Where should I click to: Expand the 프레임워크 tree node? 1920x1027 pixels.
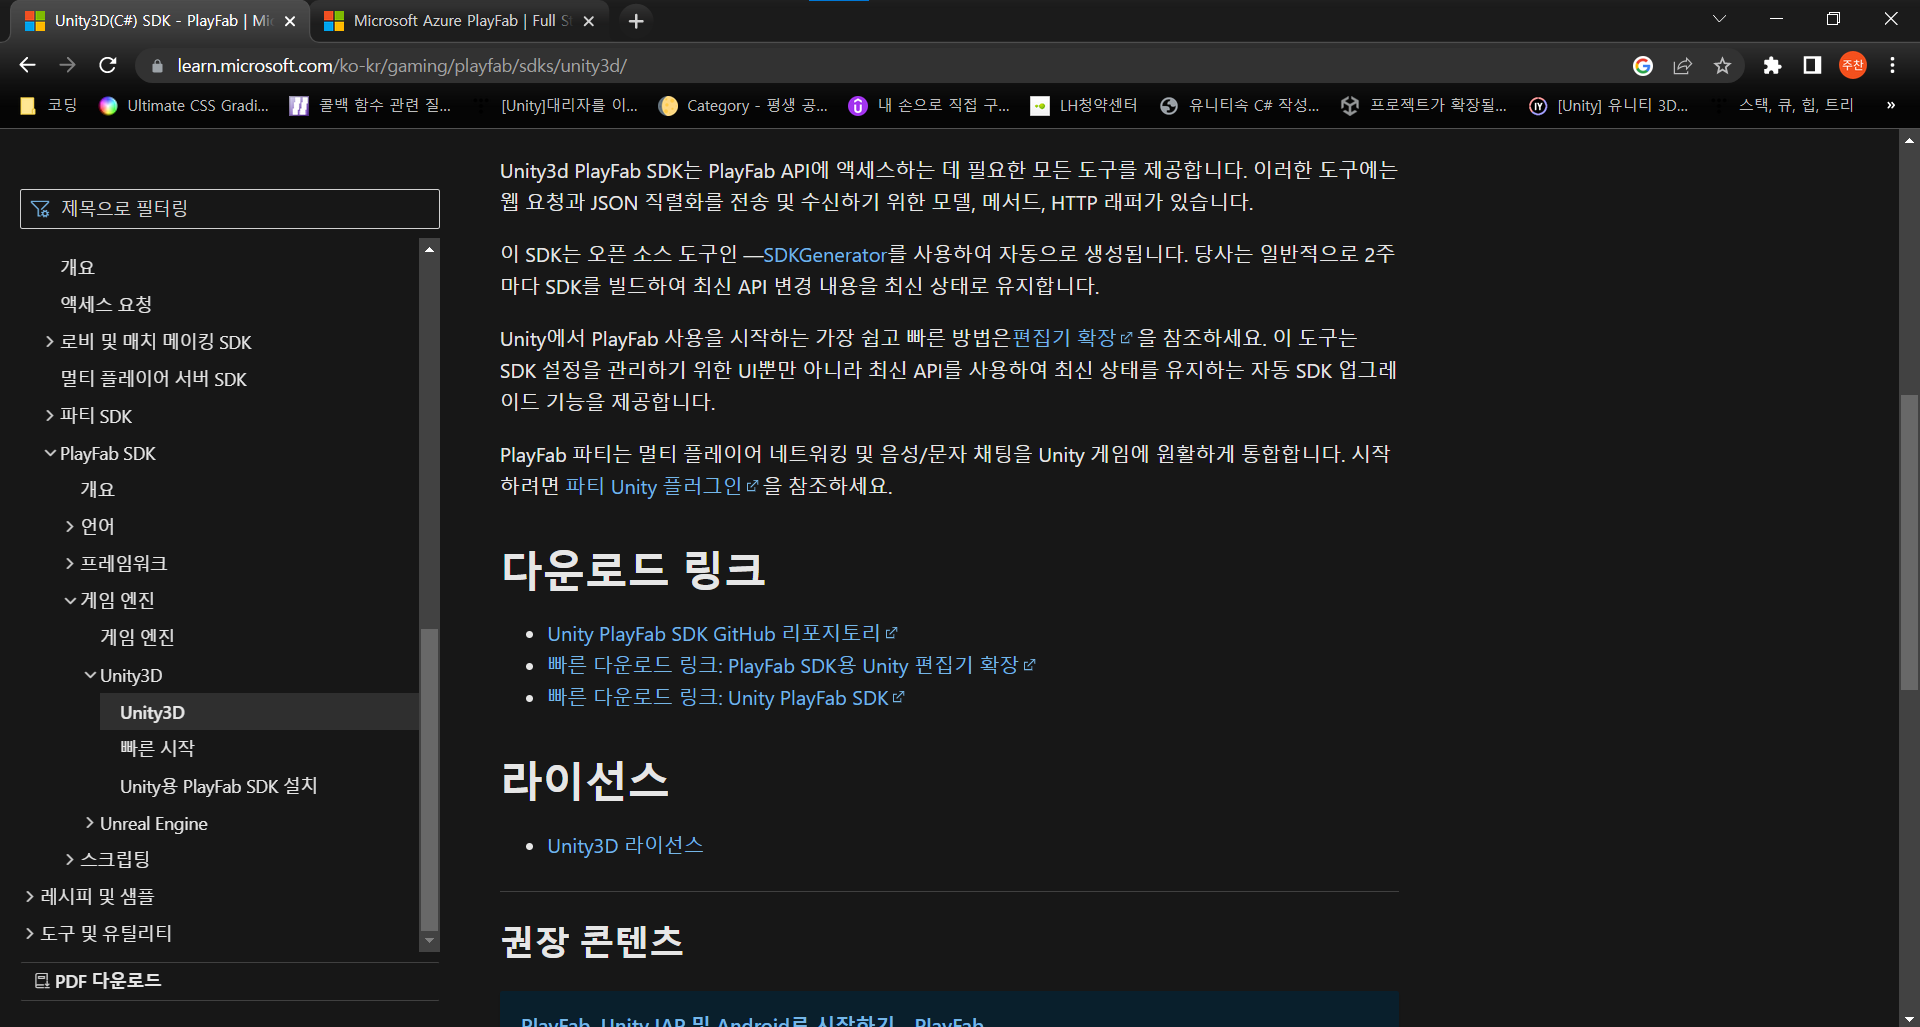(70, 563)
